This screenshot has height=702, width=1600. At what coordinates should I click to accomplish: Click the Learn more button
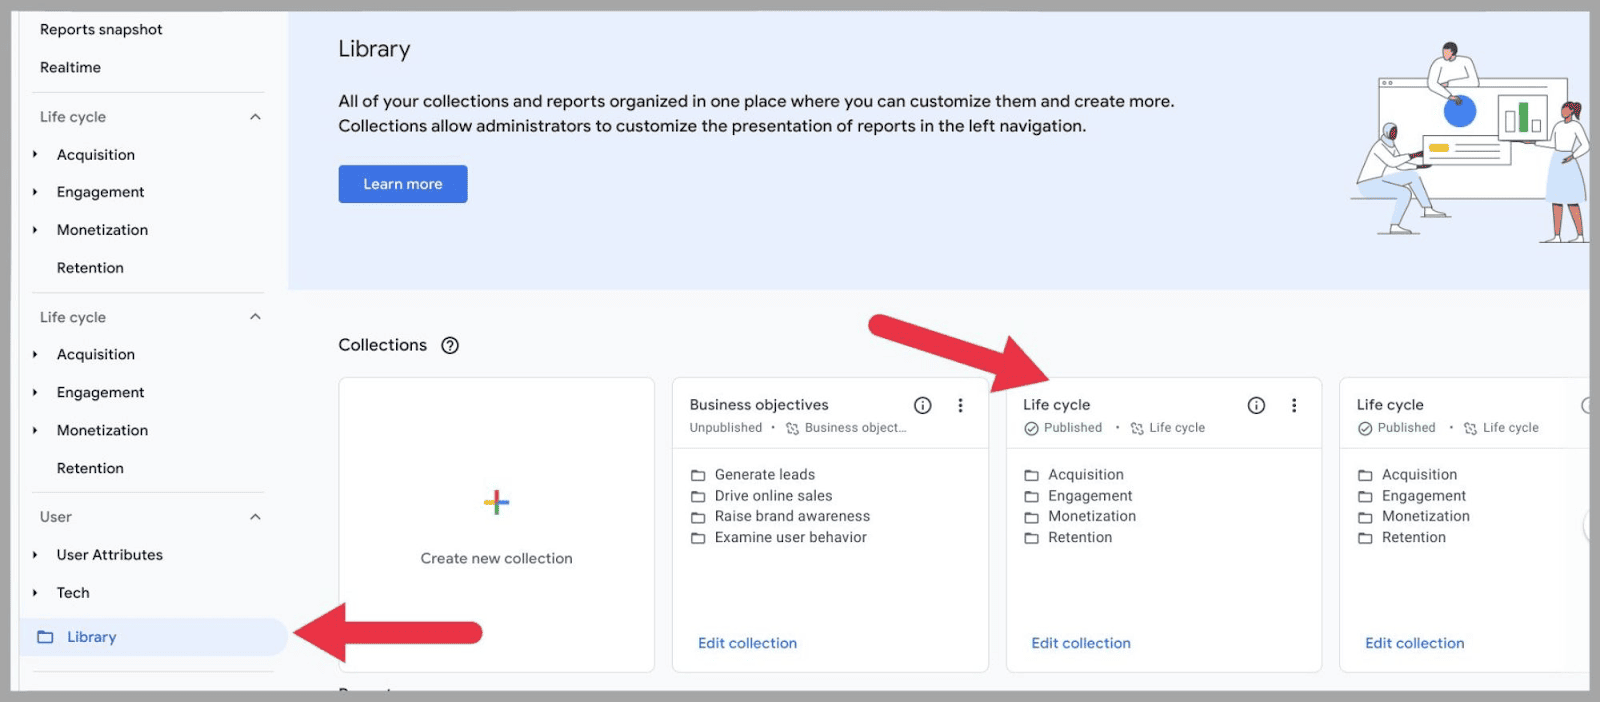click(403, 184)
